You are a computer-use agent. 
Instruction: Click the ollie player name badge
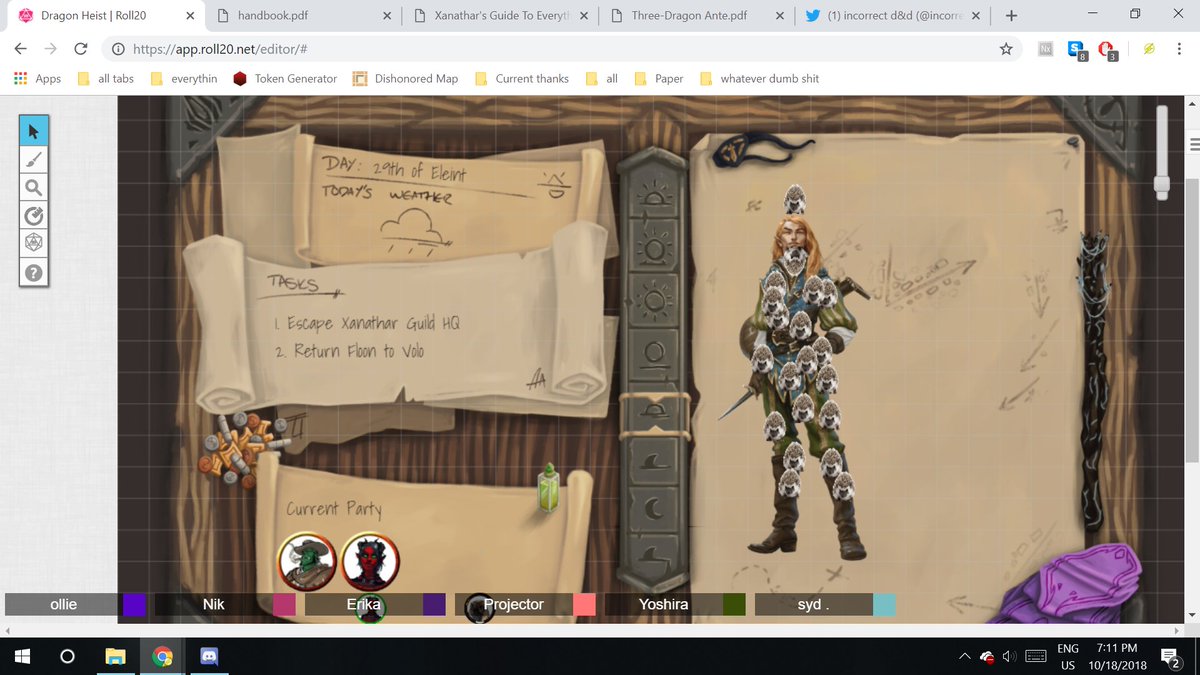point(63,604)
